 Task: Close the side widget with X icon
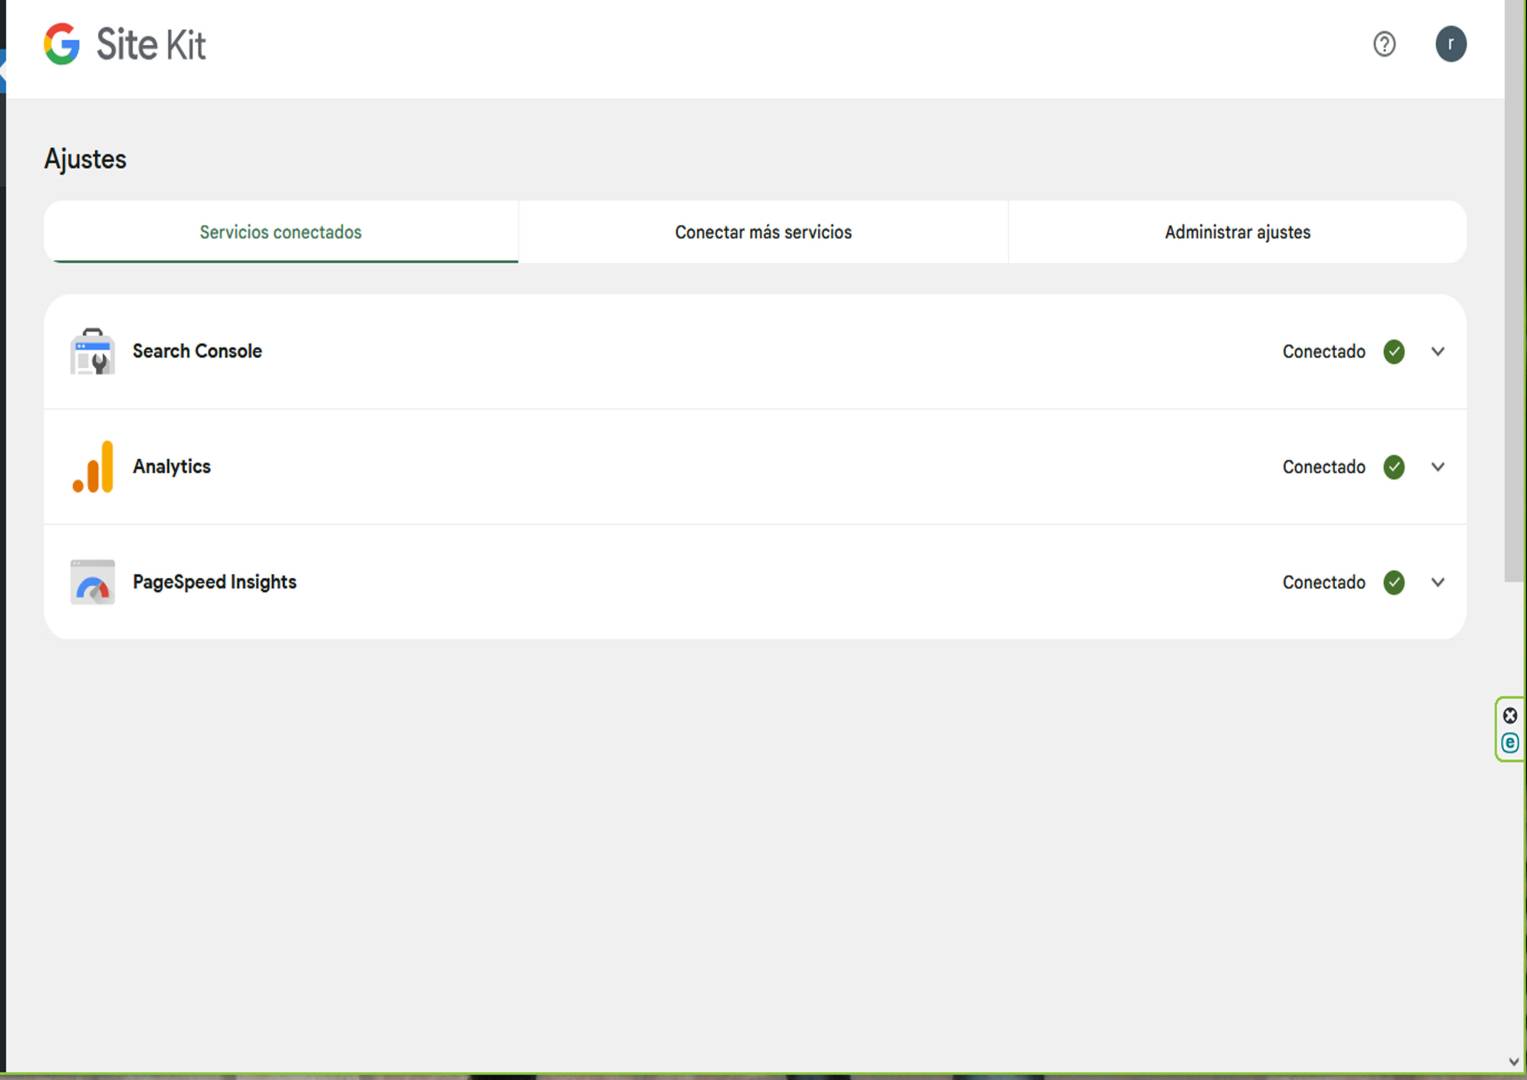point(1510,716)
